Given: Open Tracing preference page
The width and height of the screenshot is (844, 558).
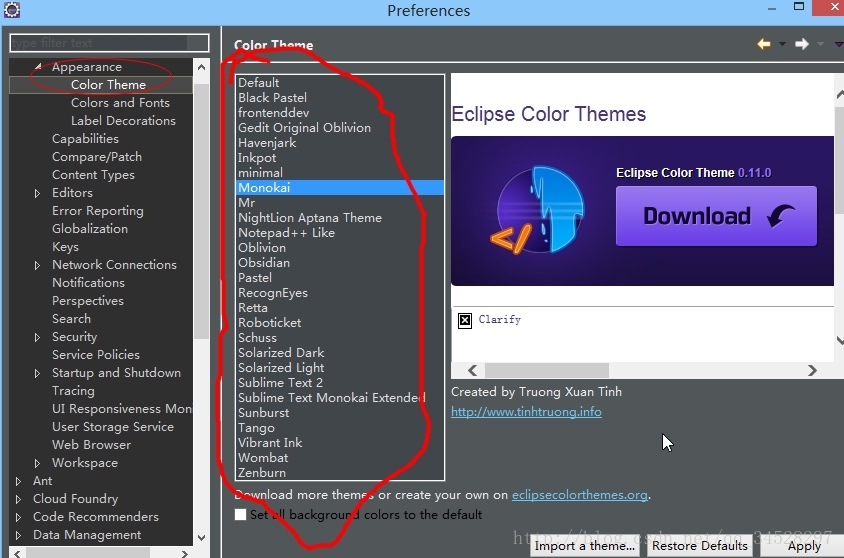Looking at the screenshot, I should (73, 391).
